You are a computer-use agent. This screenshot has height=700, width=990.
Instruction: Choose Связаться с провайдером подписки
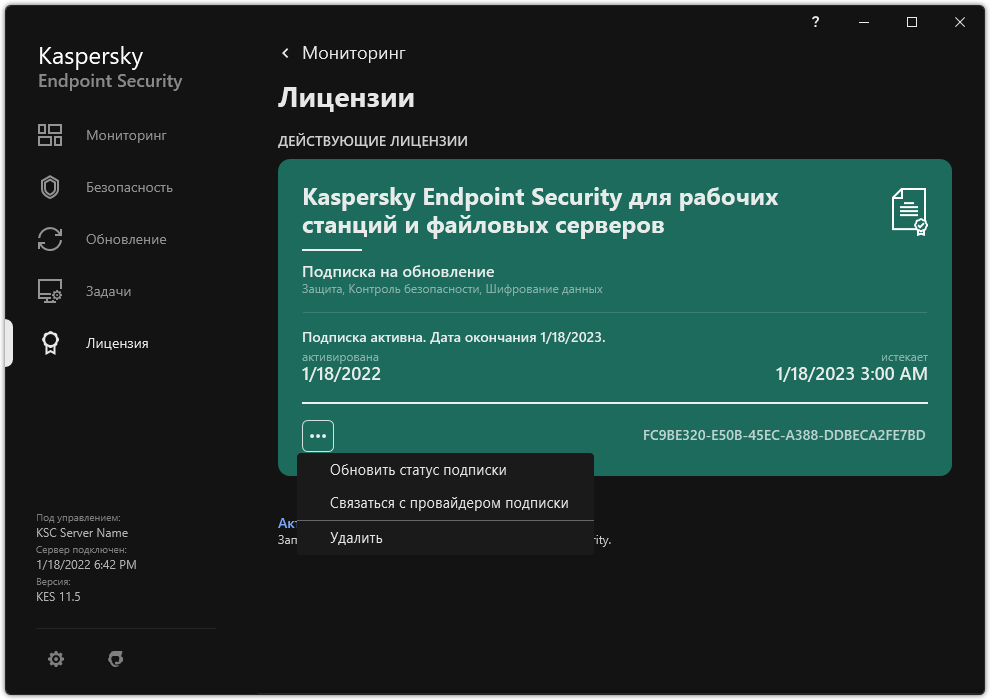click(451, 503)
